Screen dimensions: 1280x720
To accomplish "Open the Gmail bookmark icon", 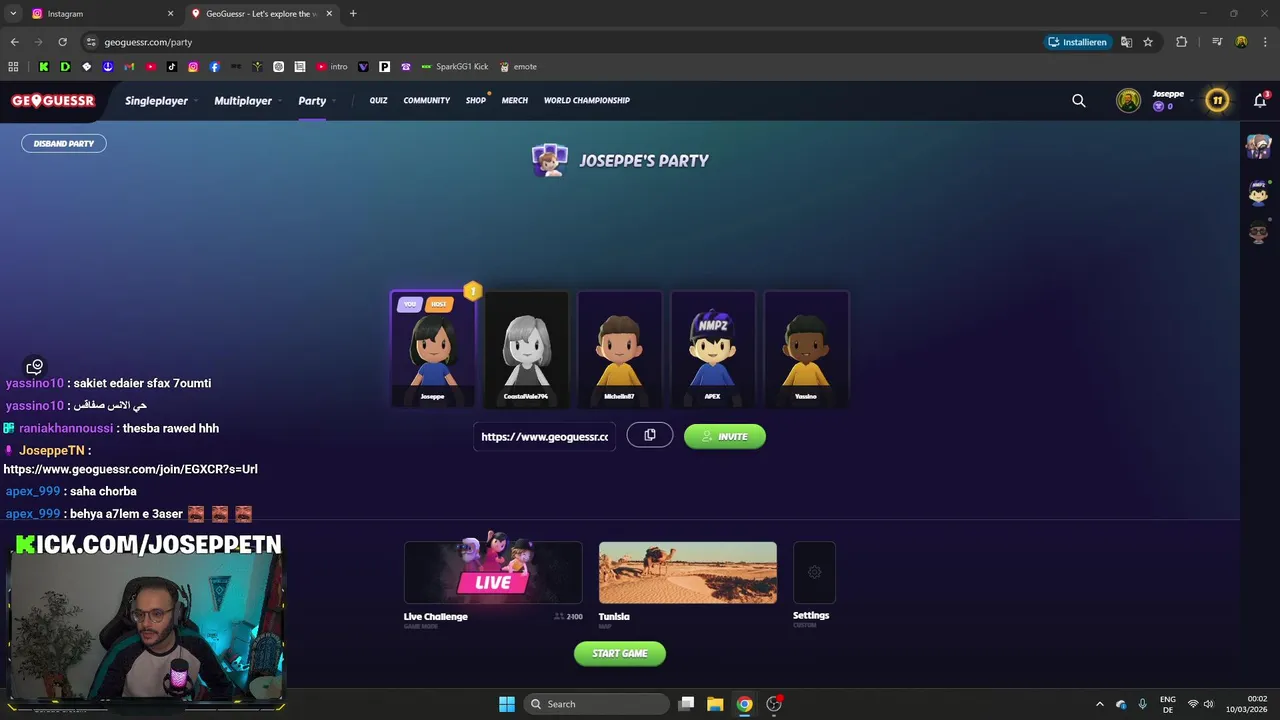I will tap(130, 67).
